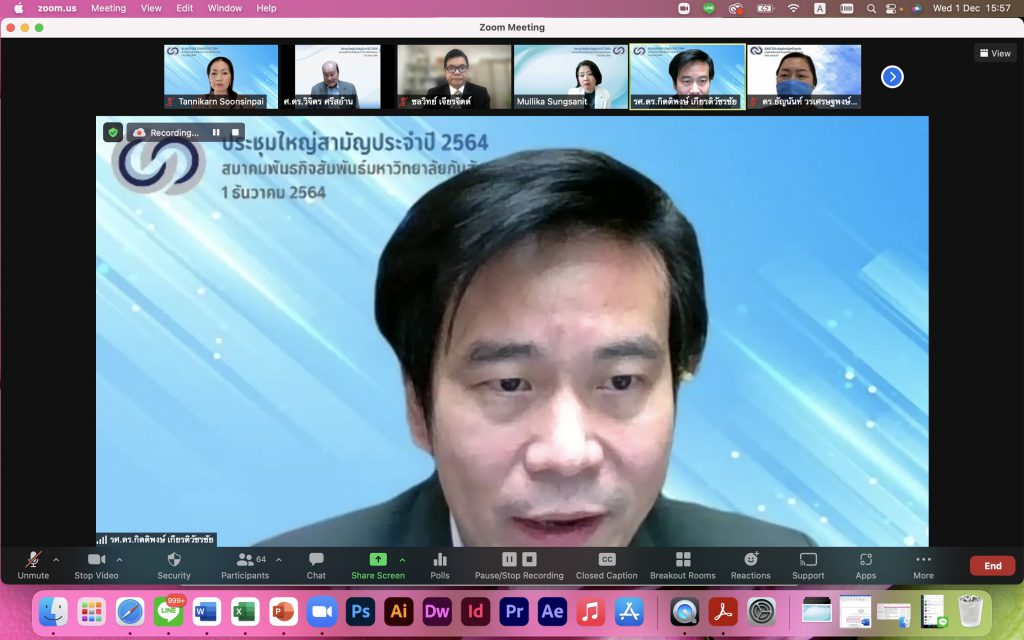Open Premiere Pro from the Dock
Viewport: 1024px width, 640px height.
click(x=514, y=612)
